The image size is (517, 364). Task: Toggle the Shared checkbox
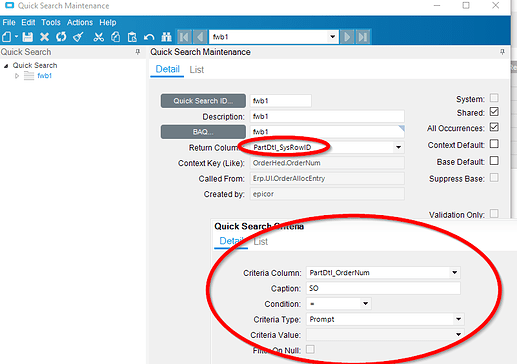pos(494,112)
